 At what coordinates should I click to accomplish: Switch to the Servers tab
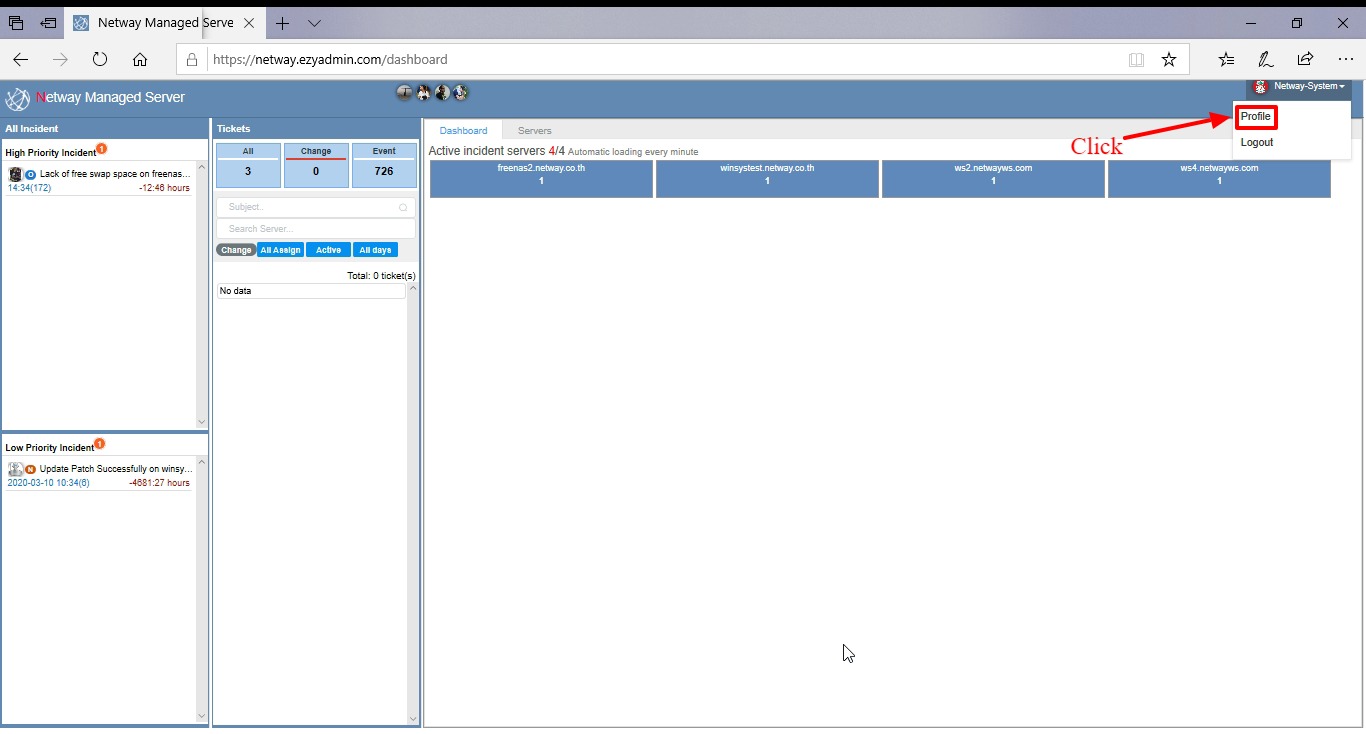tap(534, 131)
